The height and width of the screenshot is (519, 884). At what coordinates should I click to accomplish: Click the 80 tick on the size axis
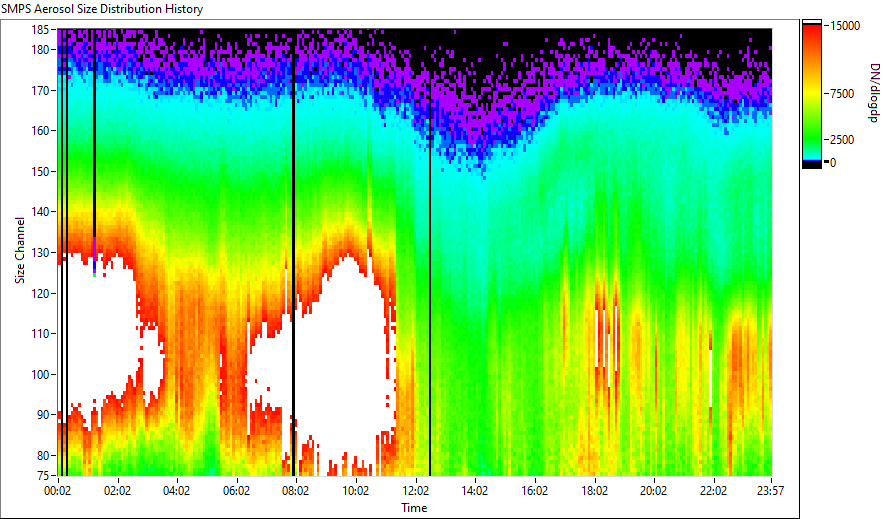tap(42, 455)
